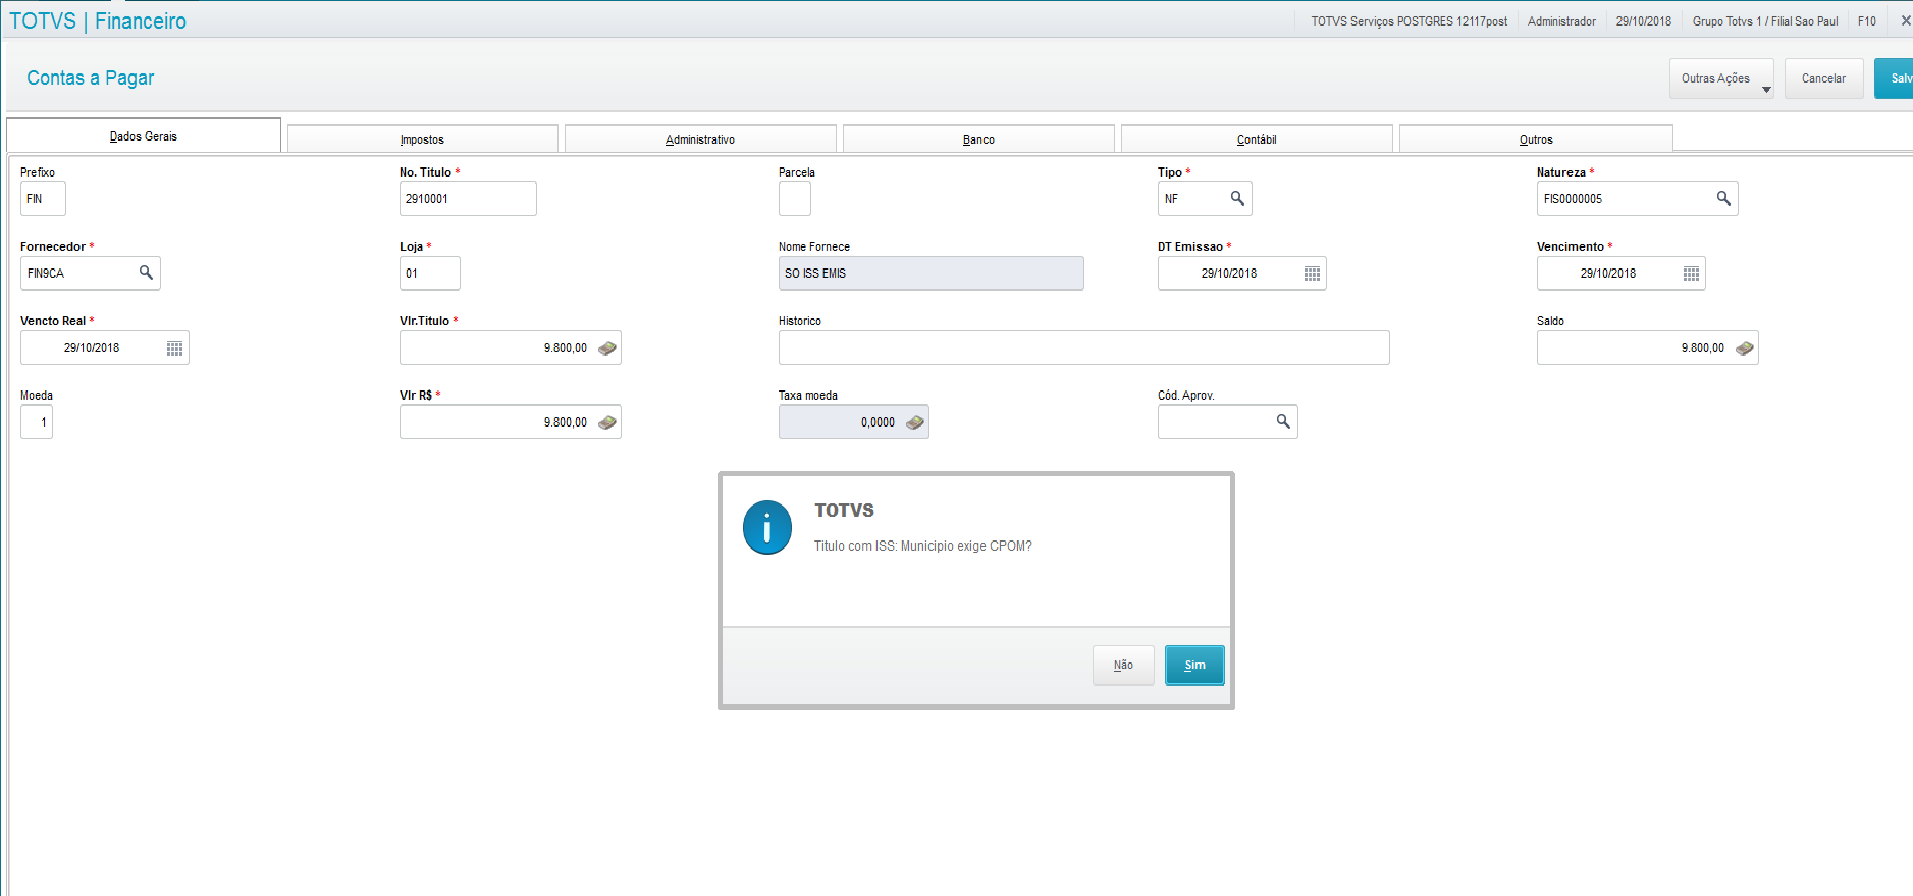The image size is (1913, 896).
Task: Open calculator icon for Saldo field
Action: pos(1744,348)
